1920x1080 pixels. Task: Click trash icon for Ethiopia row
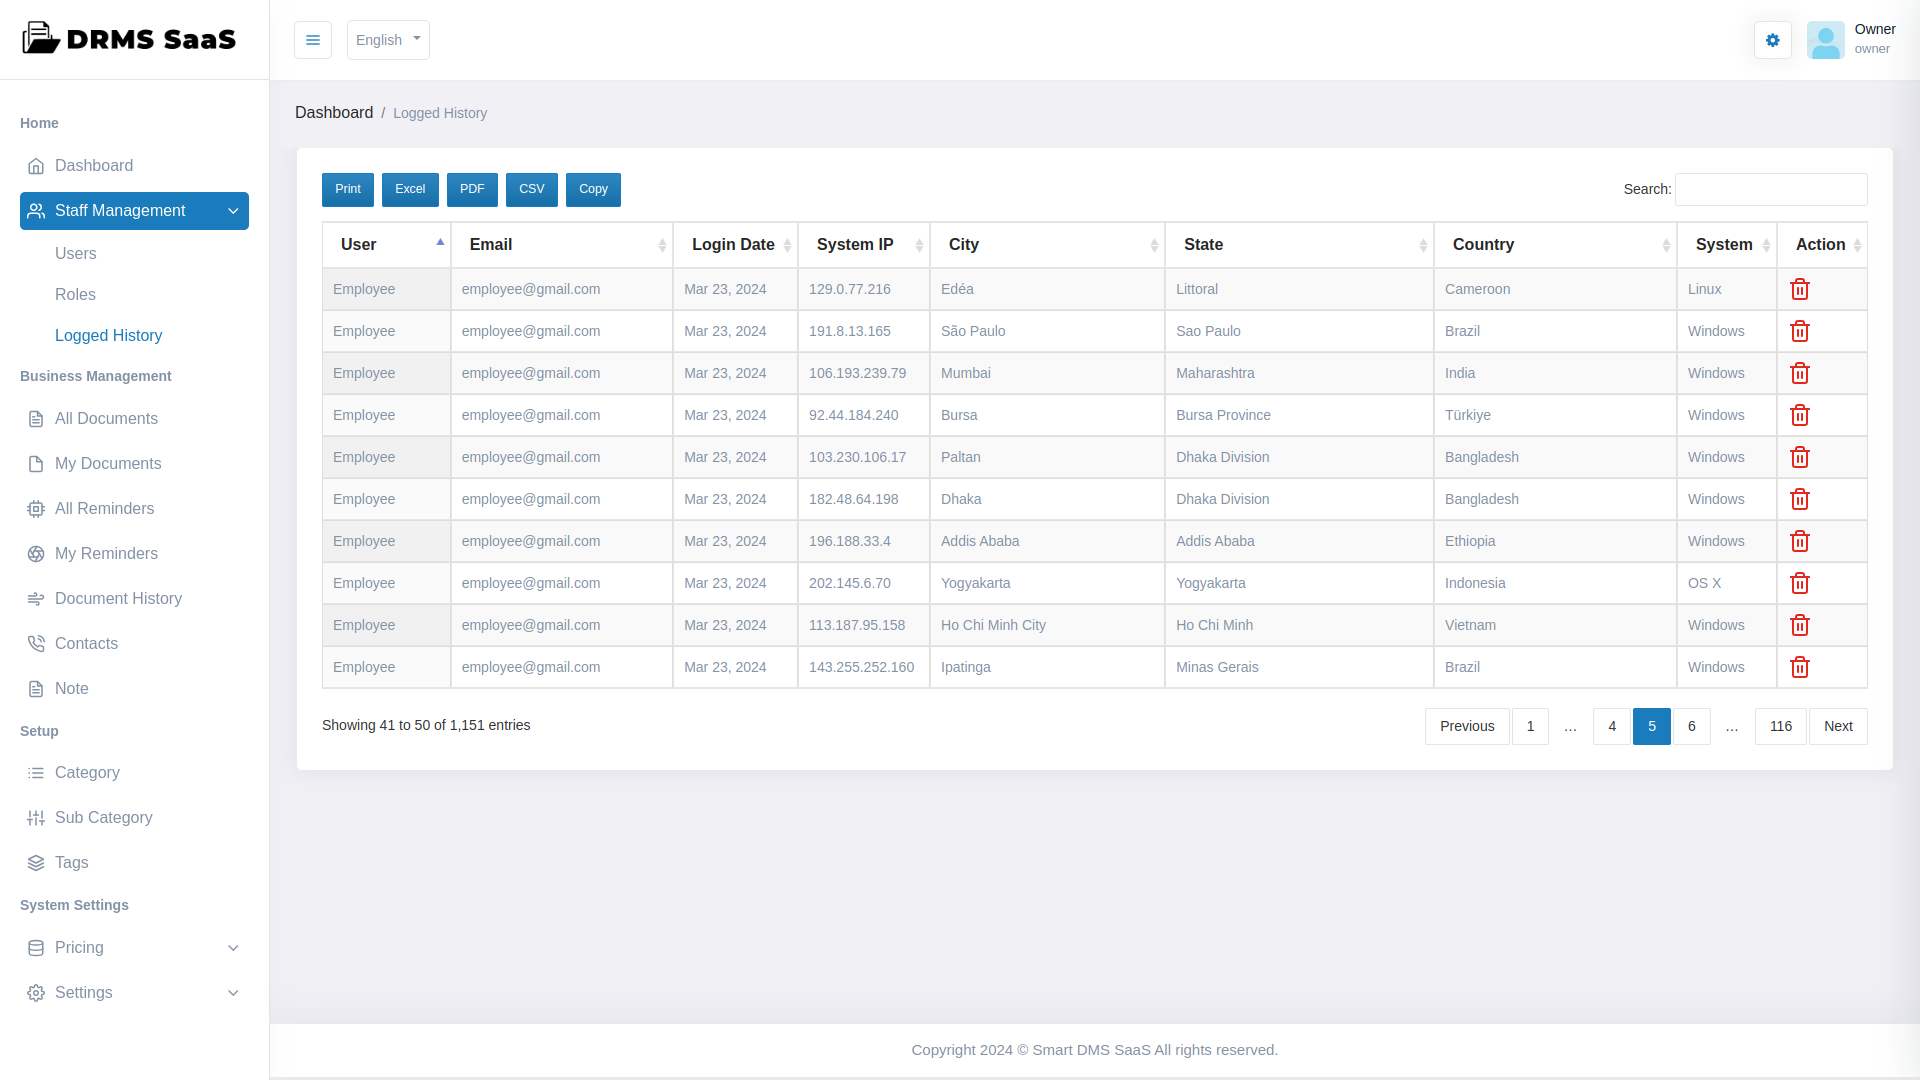coord(1799,541)
